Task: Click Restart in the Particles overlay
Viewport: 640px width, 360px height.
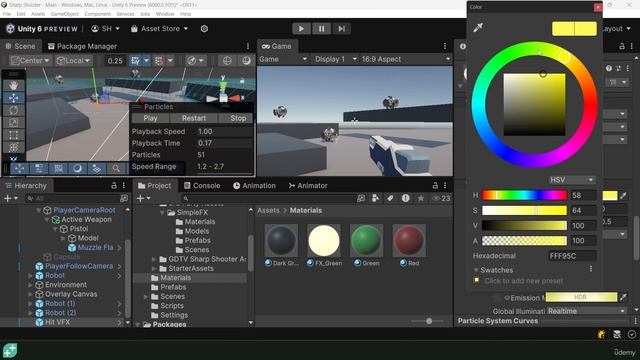Action: point(194,118)
